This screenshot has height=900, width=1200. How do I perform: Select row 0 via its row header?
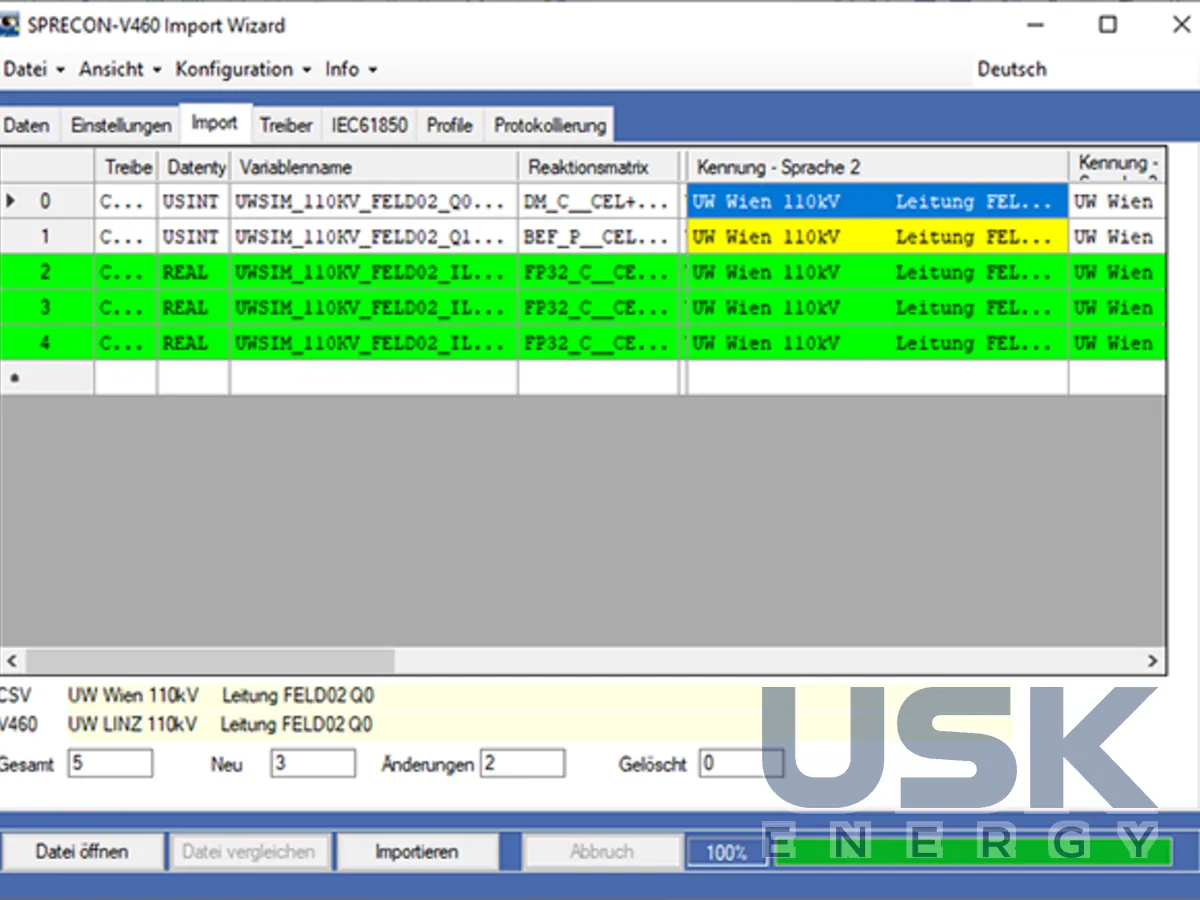(x=47, y=201)
